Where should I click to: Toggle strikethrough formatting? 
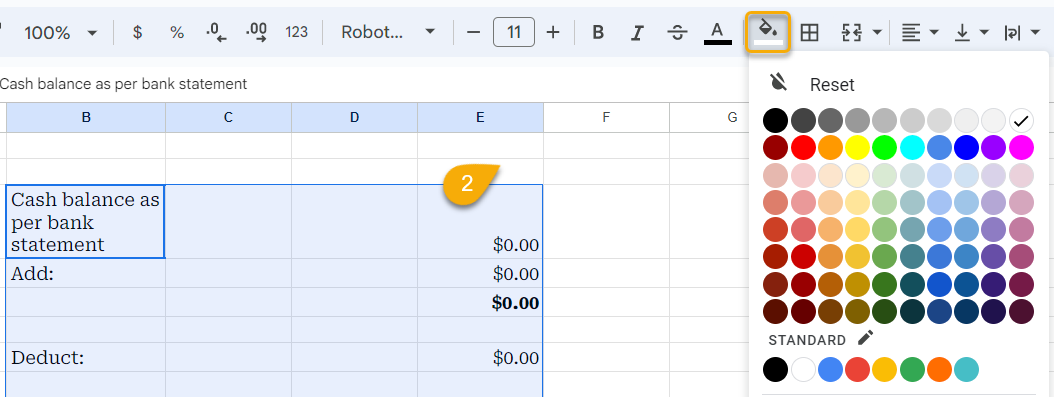tap(678, 32)
